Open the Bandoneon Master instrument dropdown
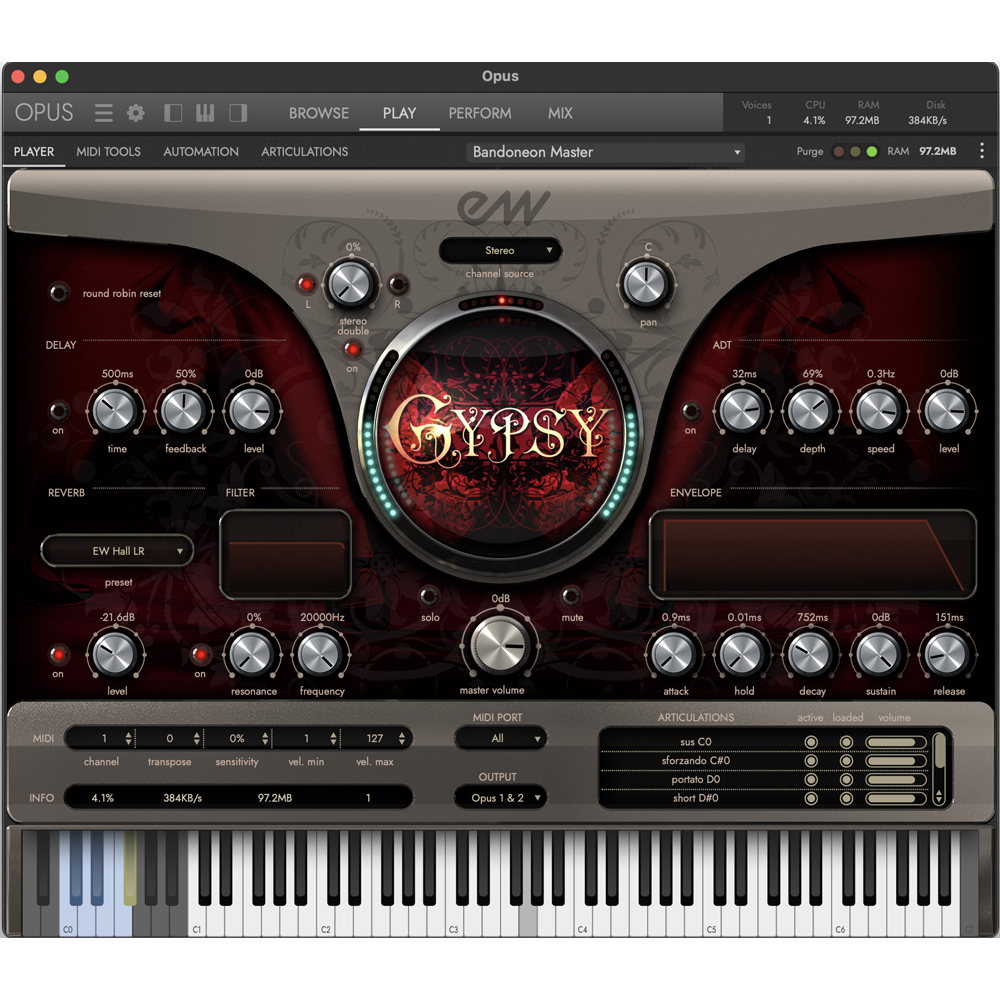1000x1000 pixels. click(x=606, y=152)
